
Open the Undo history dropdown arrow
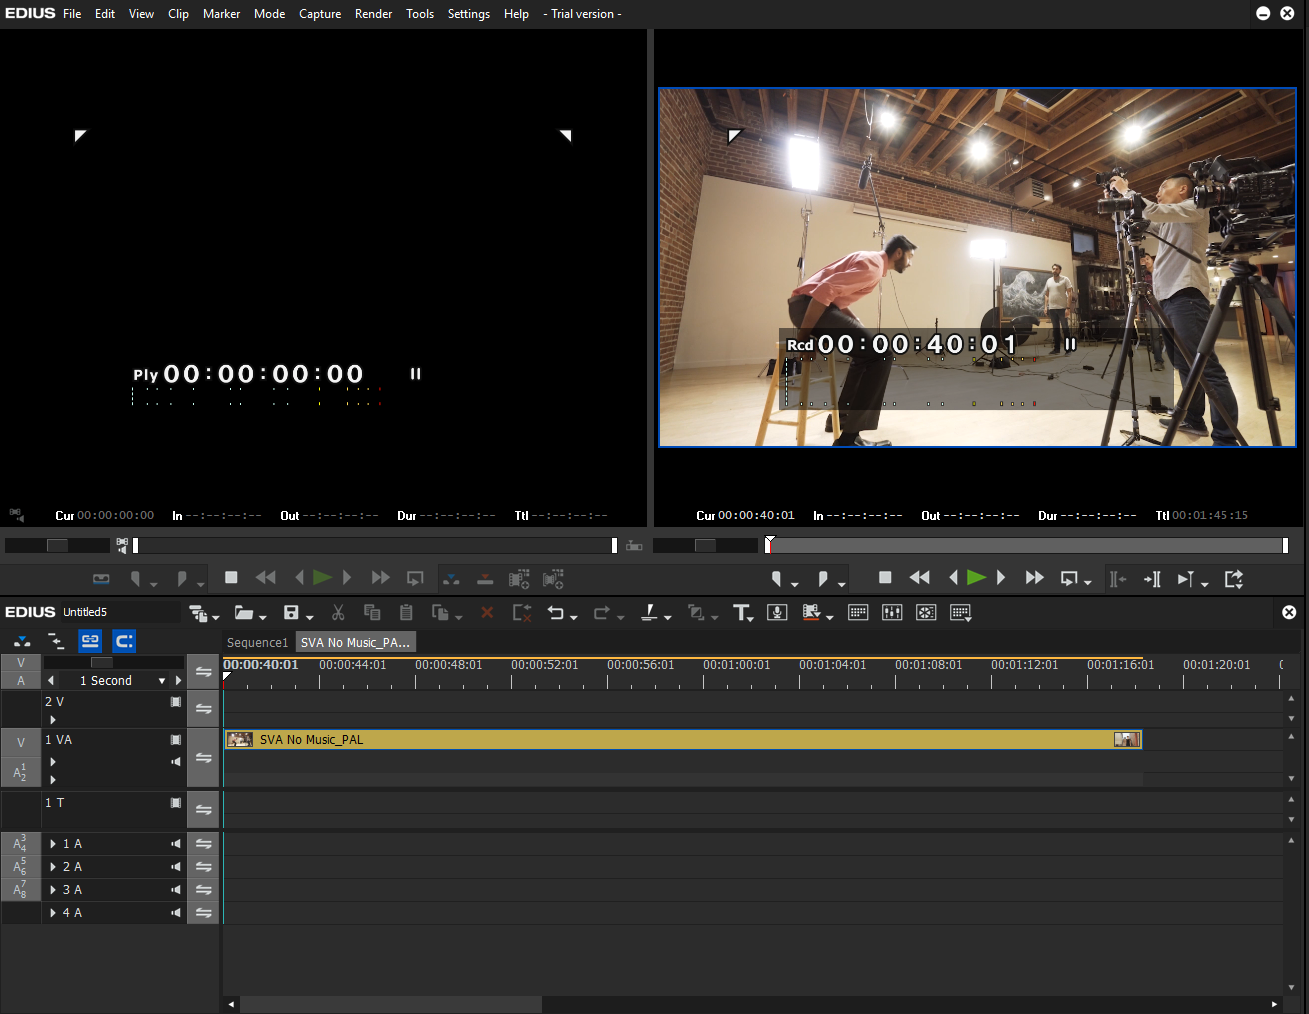574,617
